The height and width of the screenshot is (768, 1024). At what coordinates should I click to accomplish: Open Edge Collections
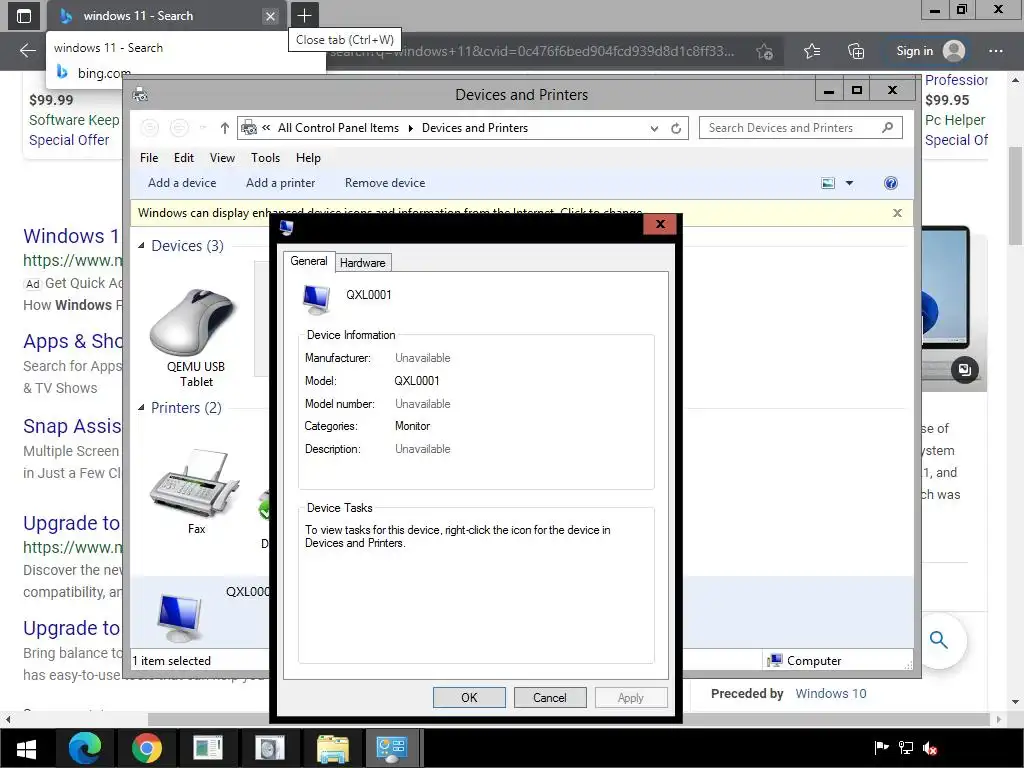[856, 51]
